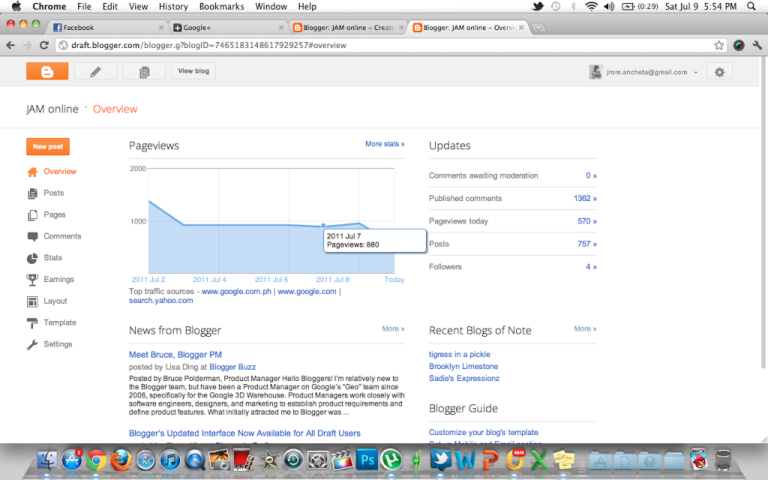Click the Earnings trophy icon in the sidebar
This screenshot has width=768, height=480.
[x=33, y=279]
